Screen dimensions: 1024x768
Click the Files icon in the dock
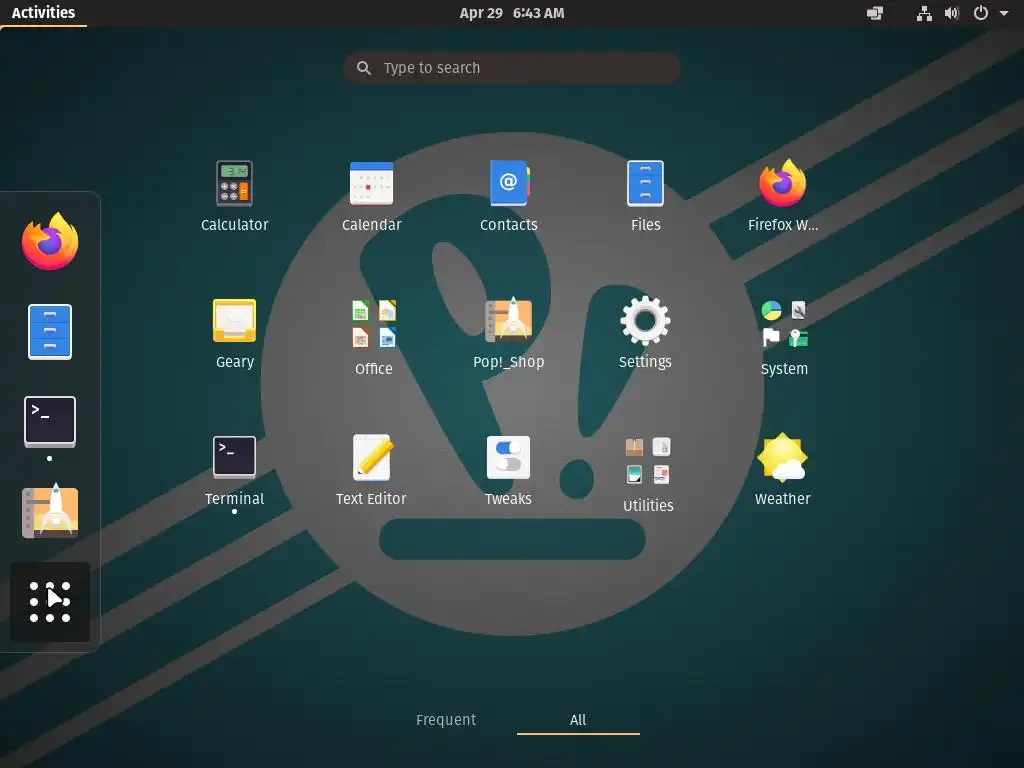pyautogui.click(x=50, y=332)
